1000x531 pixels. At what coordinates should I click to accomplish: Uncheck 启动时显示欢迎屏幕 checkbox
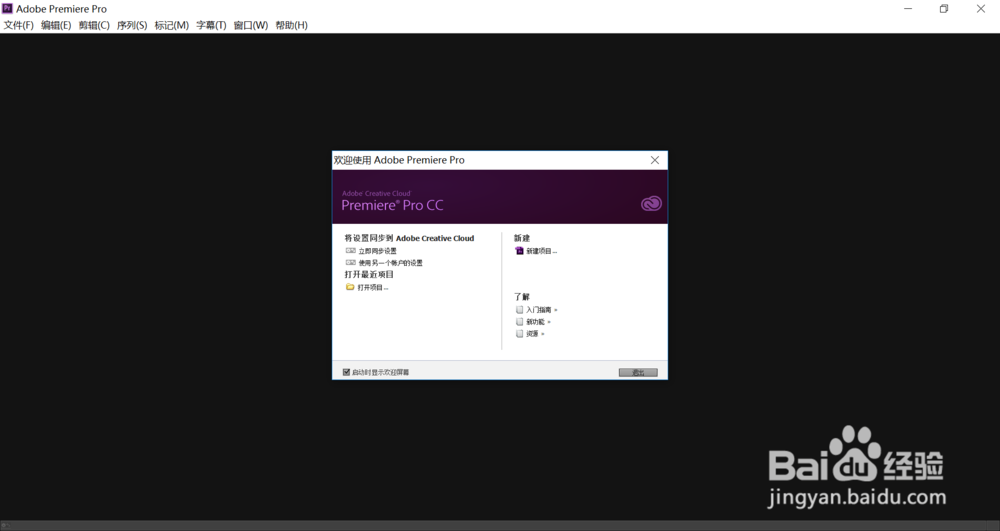pyautogui.click(x=346, y=372)
